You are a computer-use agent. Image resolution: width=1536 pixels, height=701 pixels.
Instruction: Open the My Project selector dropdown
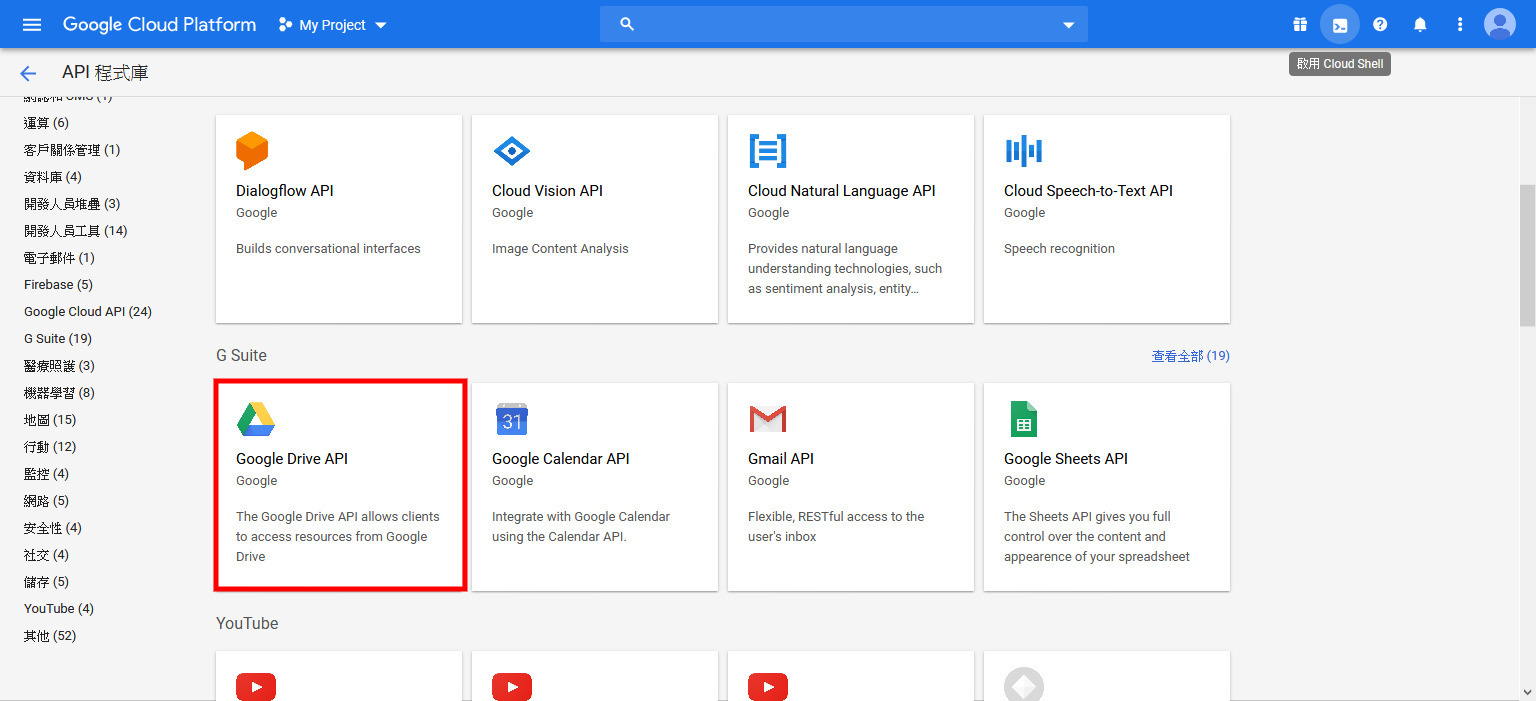333,24
